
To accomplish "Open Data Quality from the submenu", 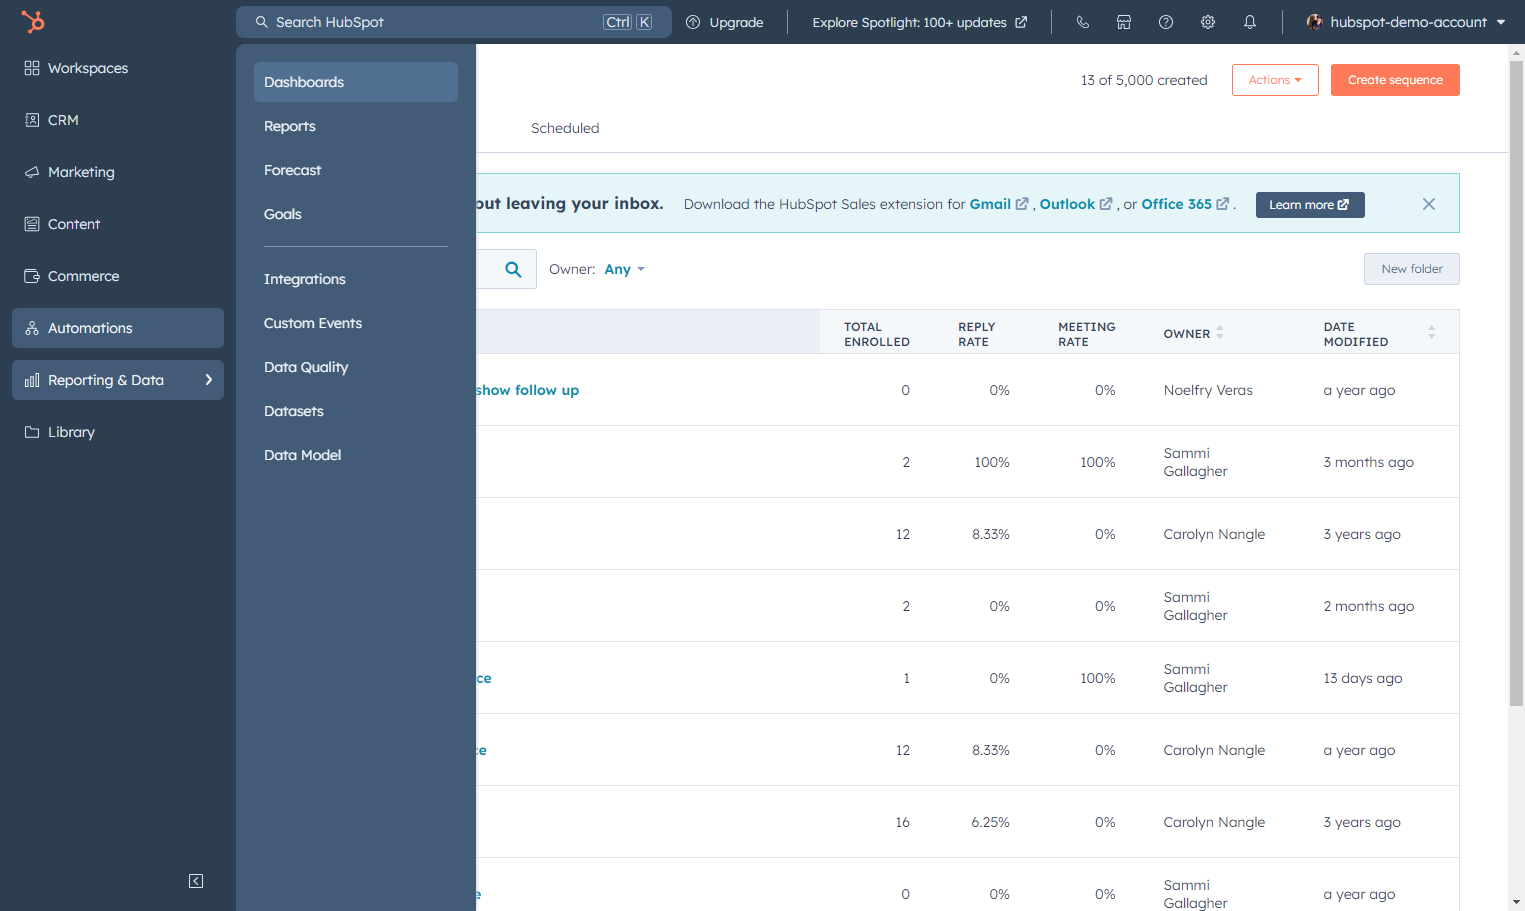I will pyautogui.click(x=356, y=367).
